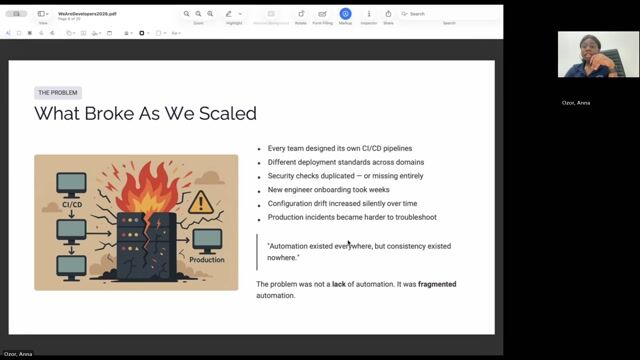Click bullet 'Every team designed its own CI/CD pipelines'
Screen dimensions: 640x360
(x=340, y=149)
